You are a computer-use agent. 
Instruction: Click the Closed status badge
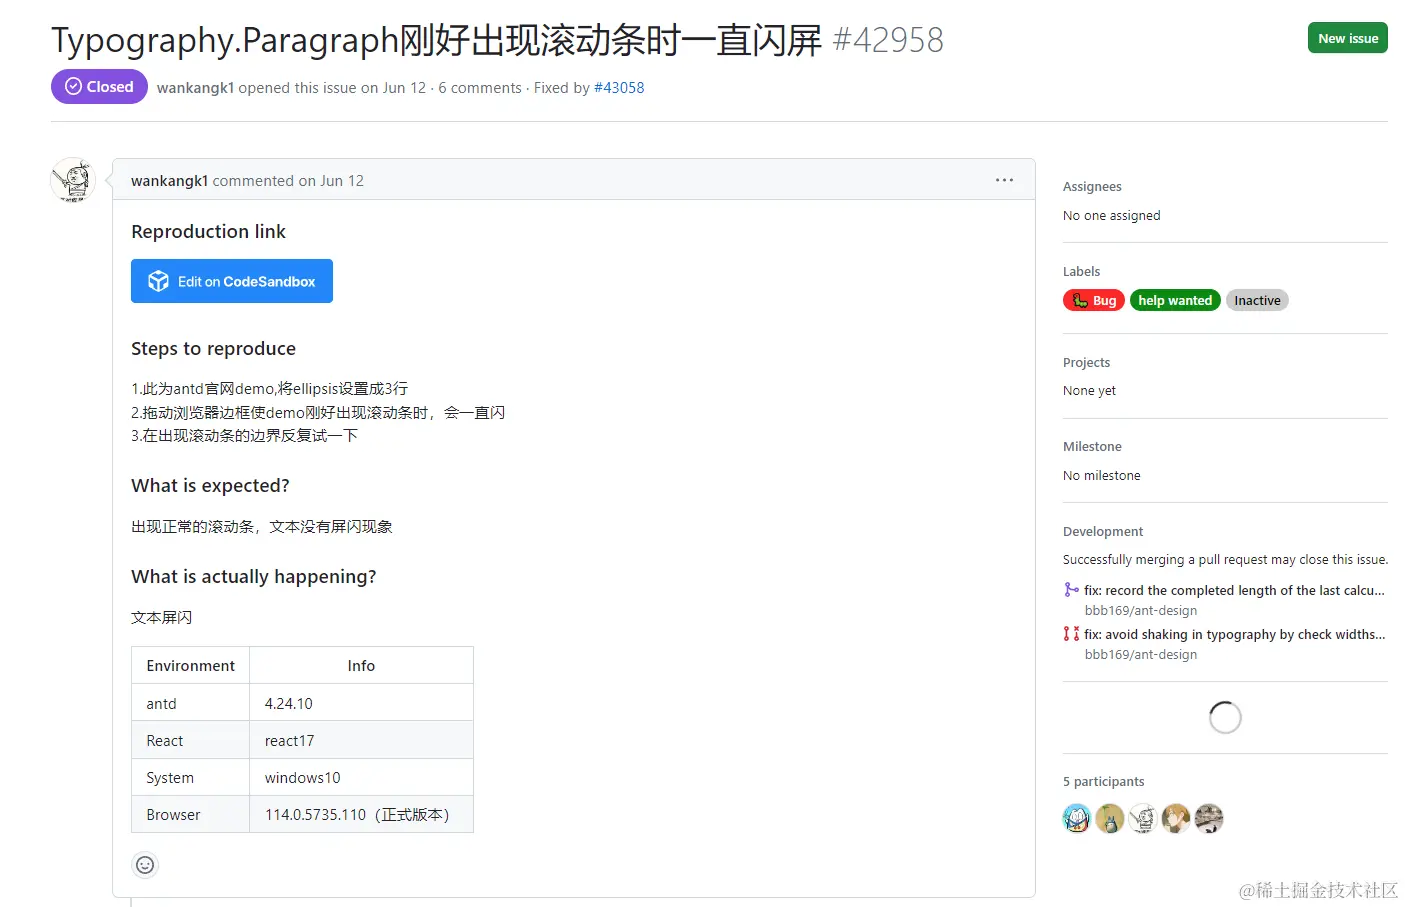(99, 87)
